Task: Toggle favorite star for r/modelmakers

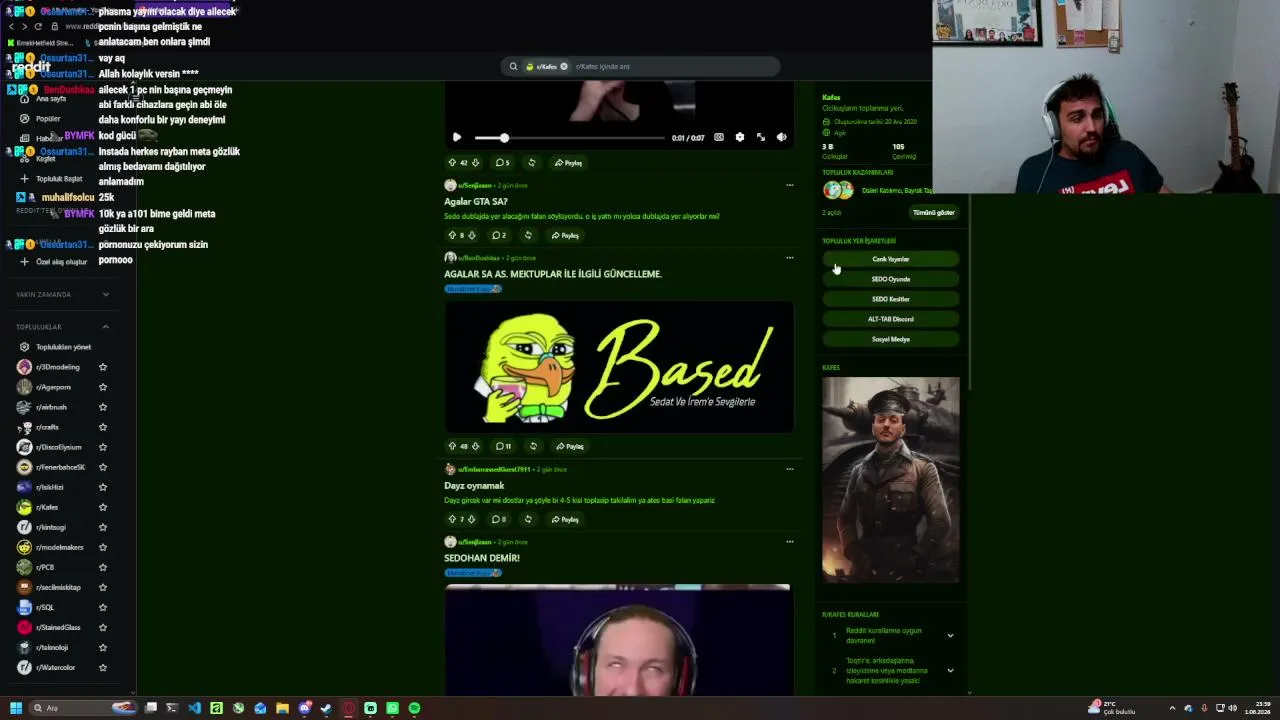Action: point(103,547)
